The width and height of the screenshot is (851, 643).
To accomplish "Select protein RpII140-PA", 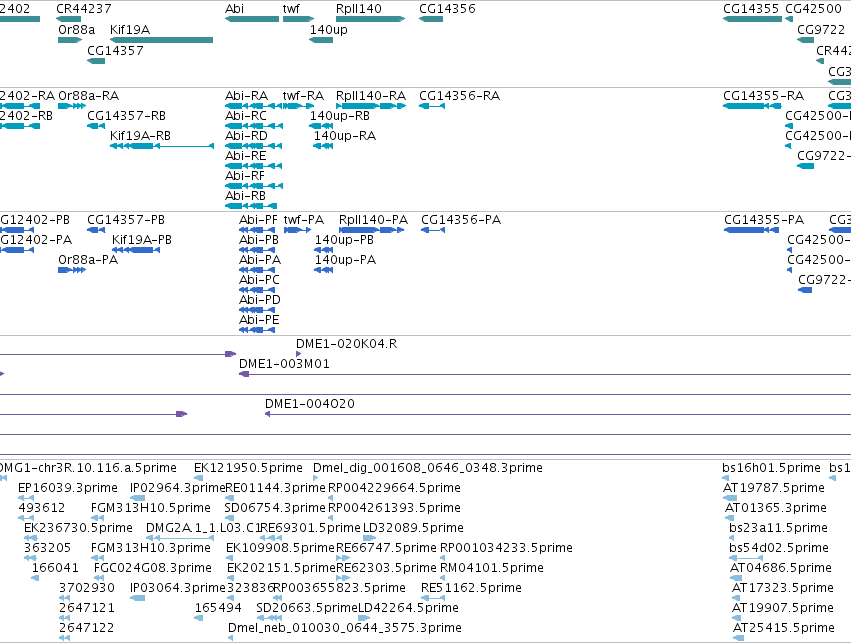I will coord(372,230).
